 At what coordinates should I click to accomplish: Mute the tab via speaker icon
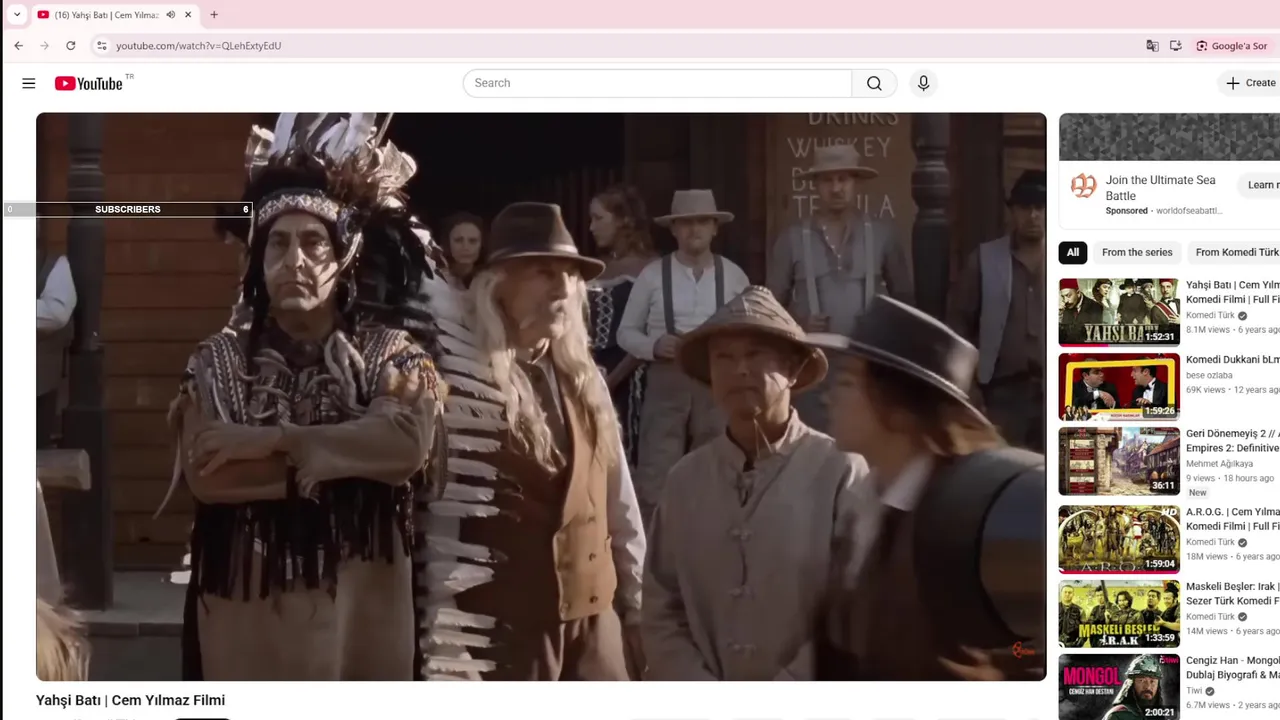click(x=170, y=15)
